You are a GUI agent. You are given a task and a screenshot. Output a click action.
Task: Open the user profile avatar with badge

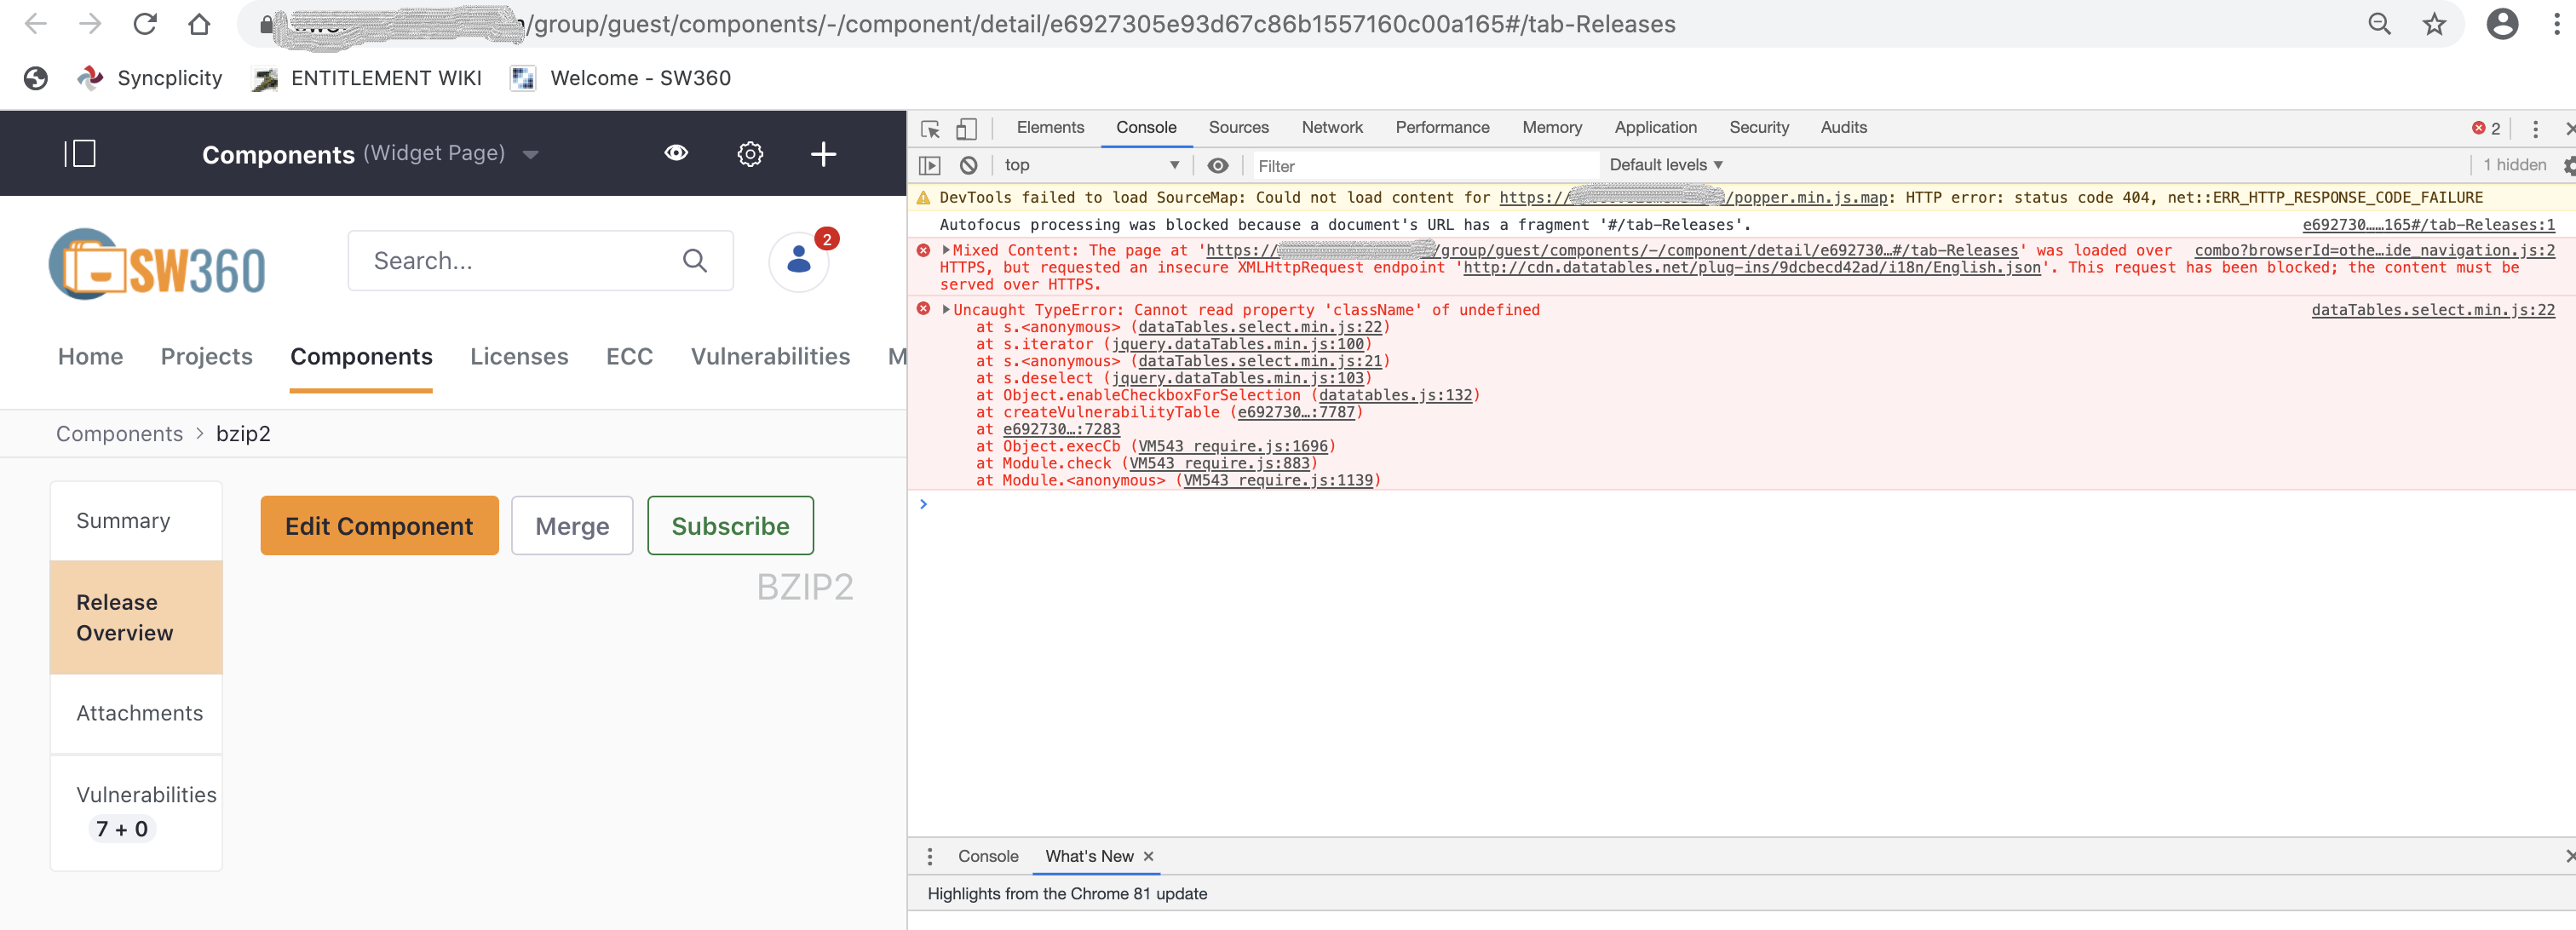coord(797,261)
